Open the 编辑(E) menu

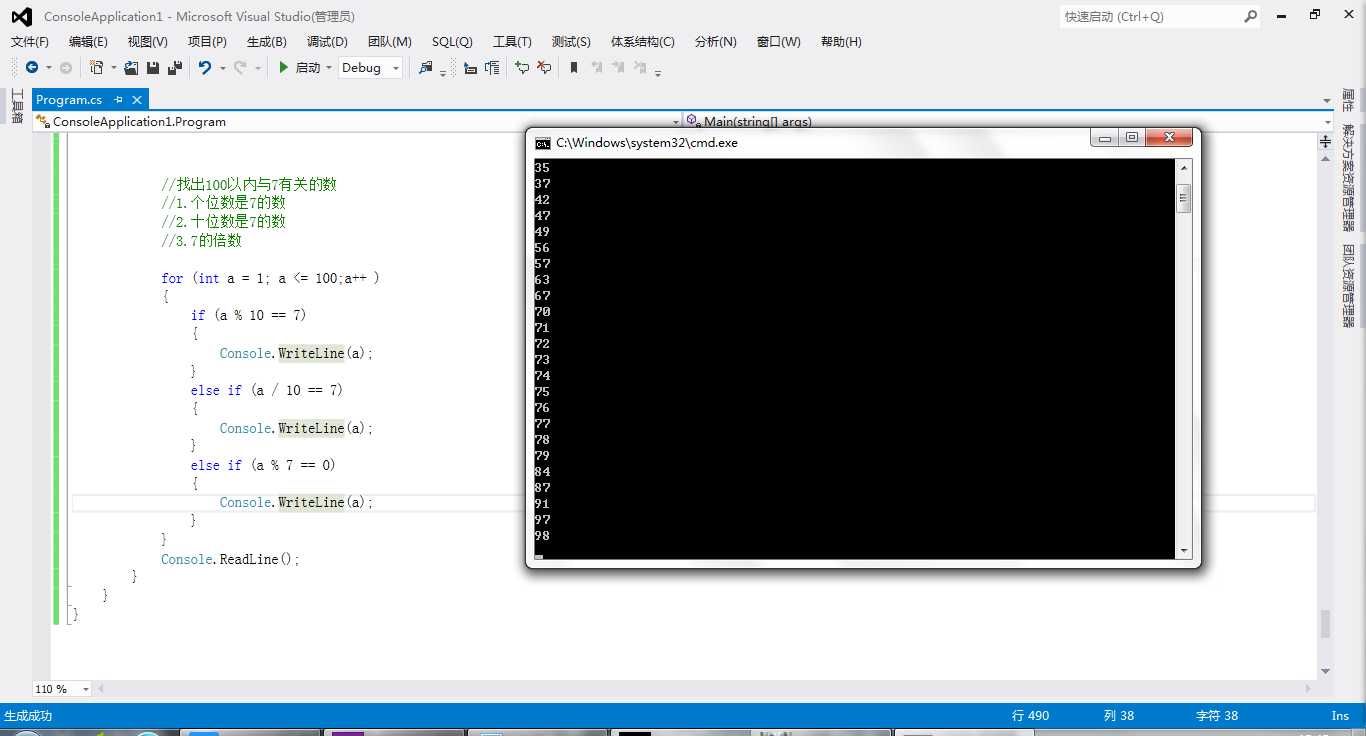tap(88, 42)
